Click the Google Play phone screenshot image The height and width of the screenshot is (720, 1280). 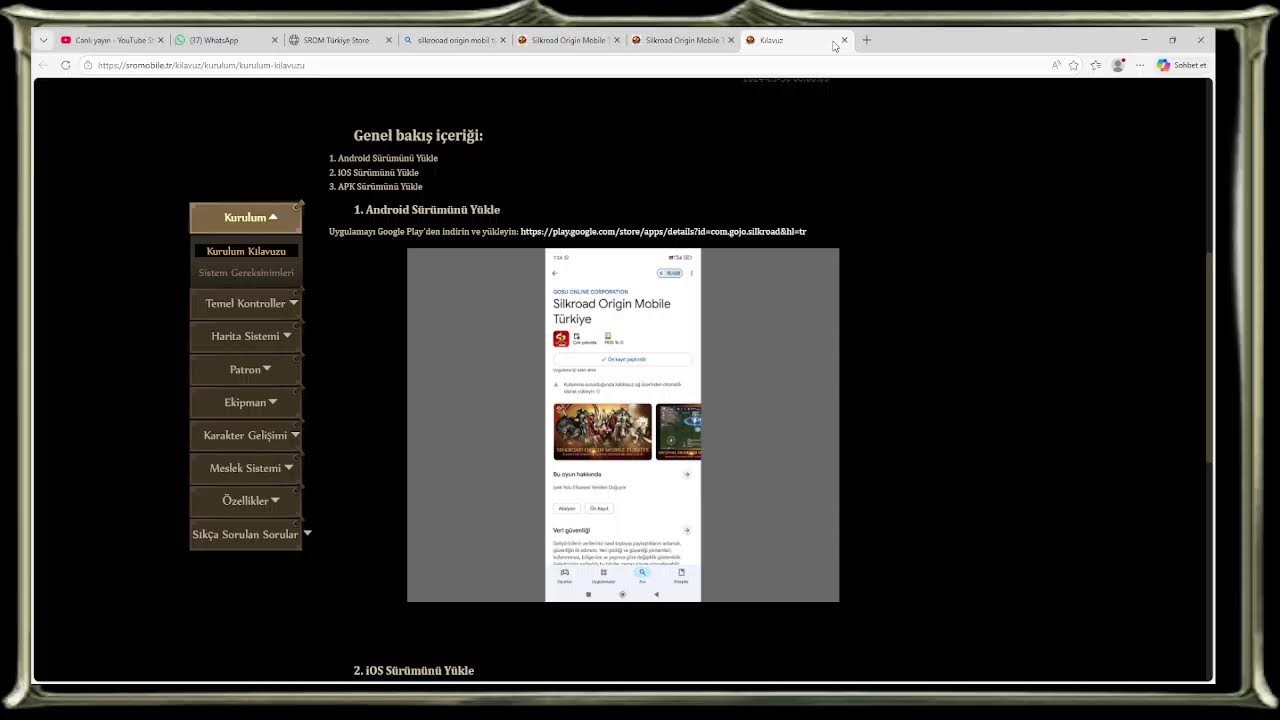(623, 425)
